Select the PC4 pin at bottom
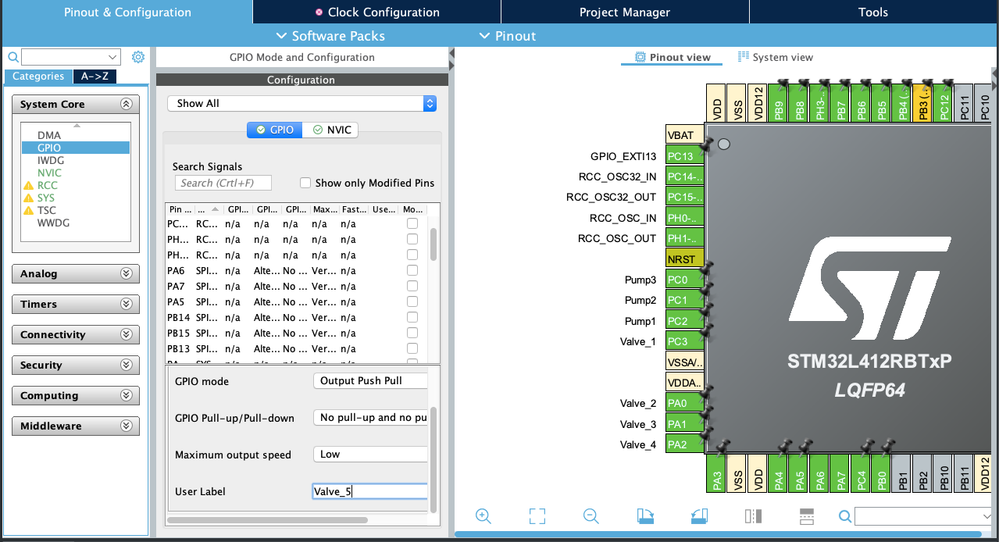Image resolution: width=999 pixels, height=542 pixels. coord(861,473)
